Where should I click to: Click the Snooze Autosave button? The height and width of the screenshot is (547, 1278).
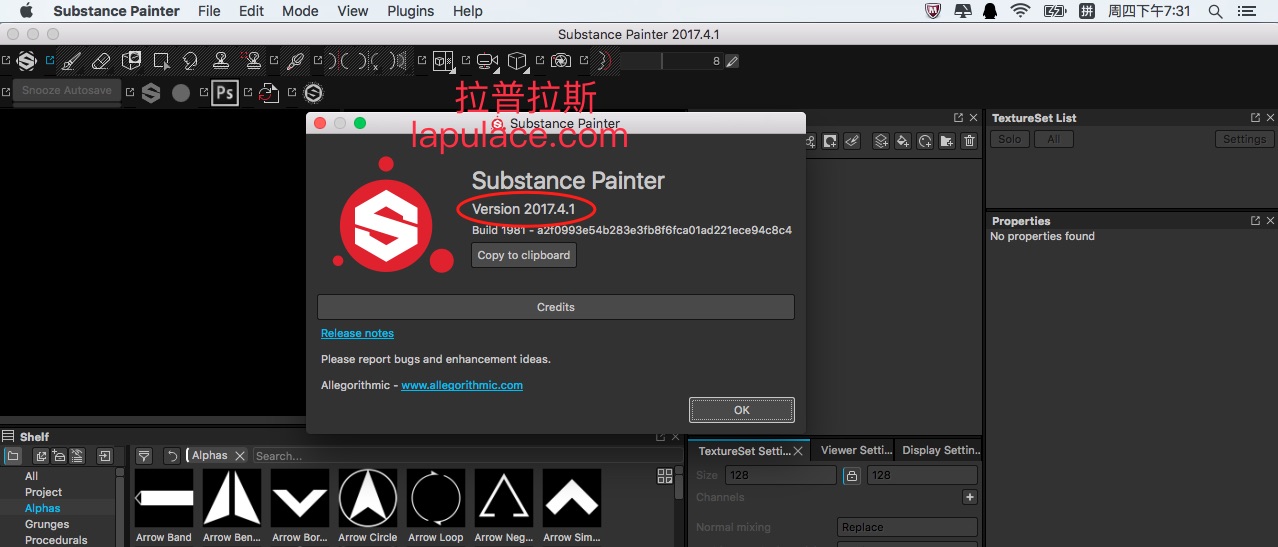pyautogui.click(x=67, y=91)
